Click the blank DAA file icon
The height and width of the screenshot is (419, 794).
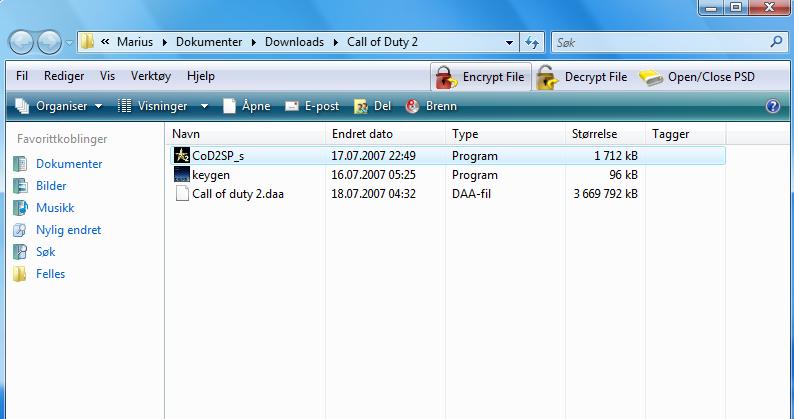182,194
